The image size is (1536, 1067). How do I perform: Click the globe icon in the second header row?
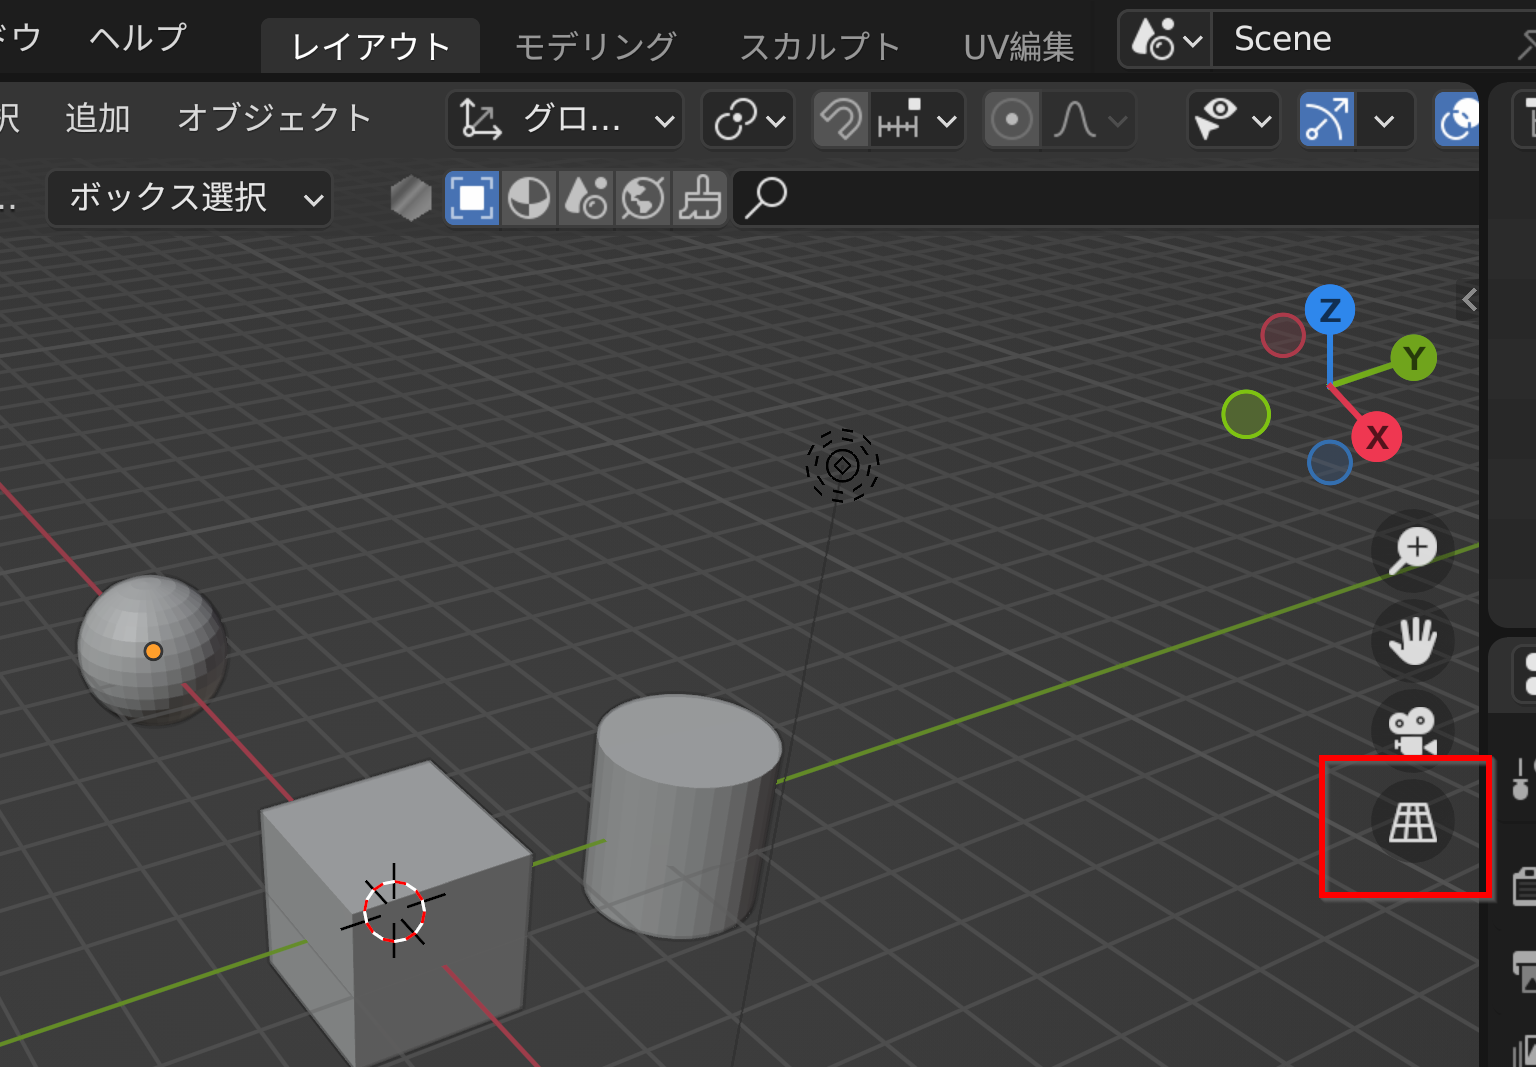click(x=643, y=198)
